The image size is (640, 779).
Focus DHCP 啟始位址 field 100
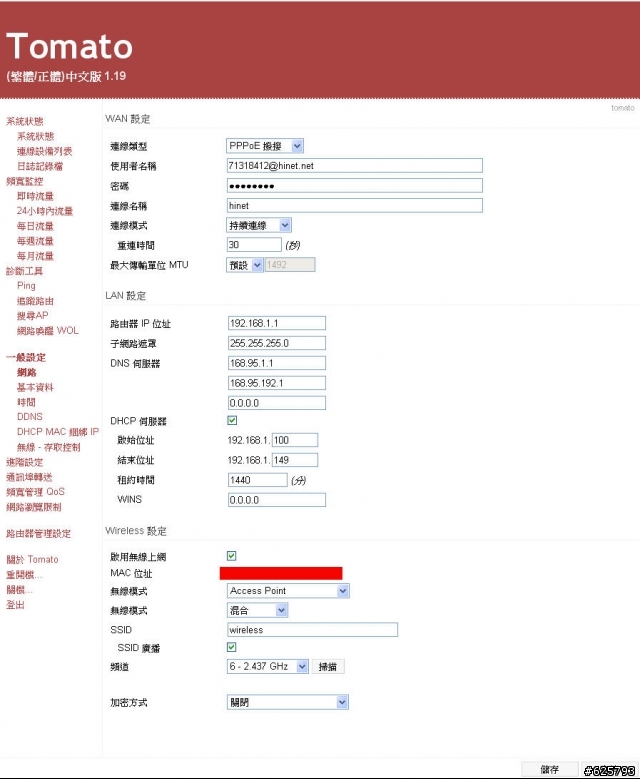point(295,440)
